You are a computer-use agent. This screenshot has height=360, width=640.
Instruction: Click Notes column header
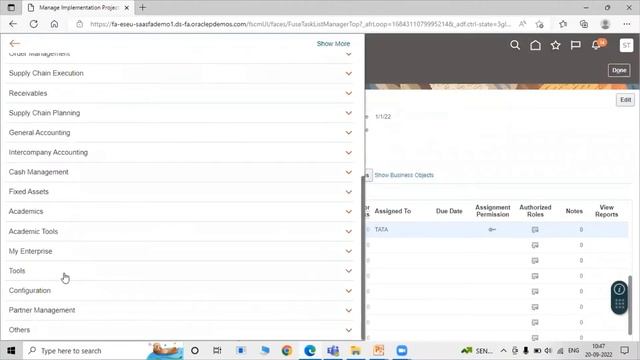574,211
